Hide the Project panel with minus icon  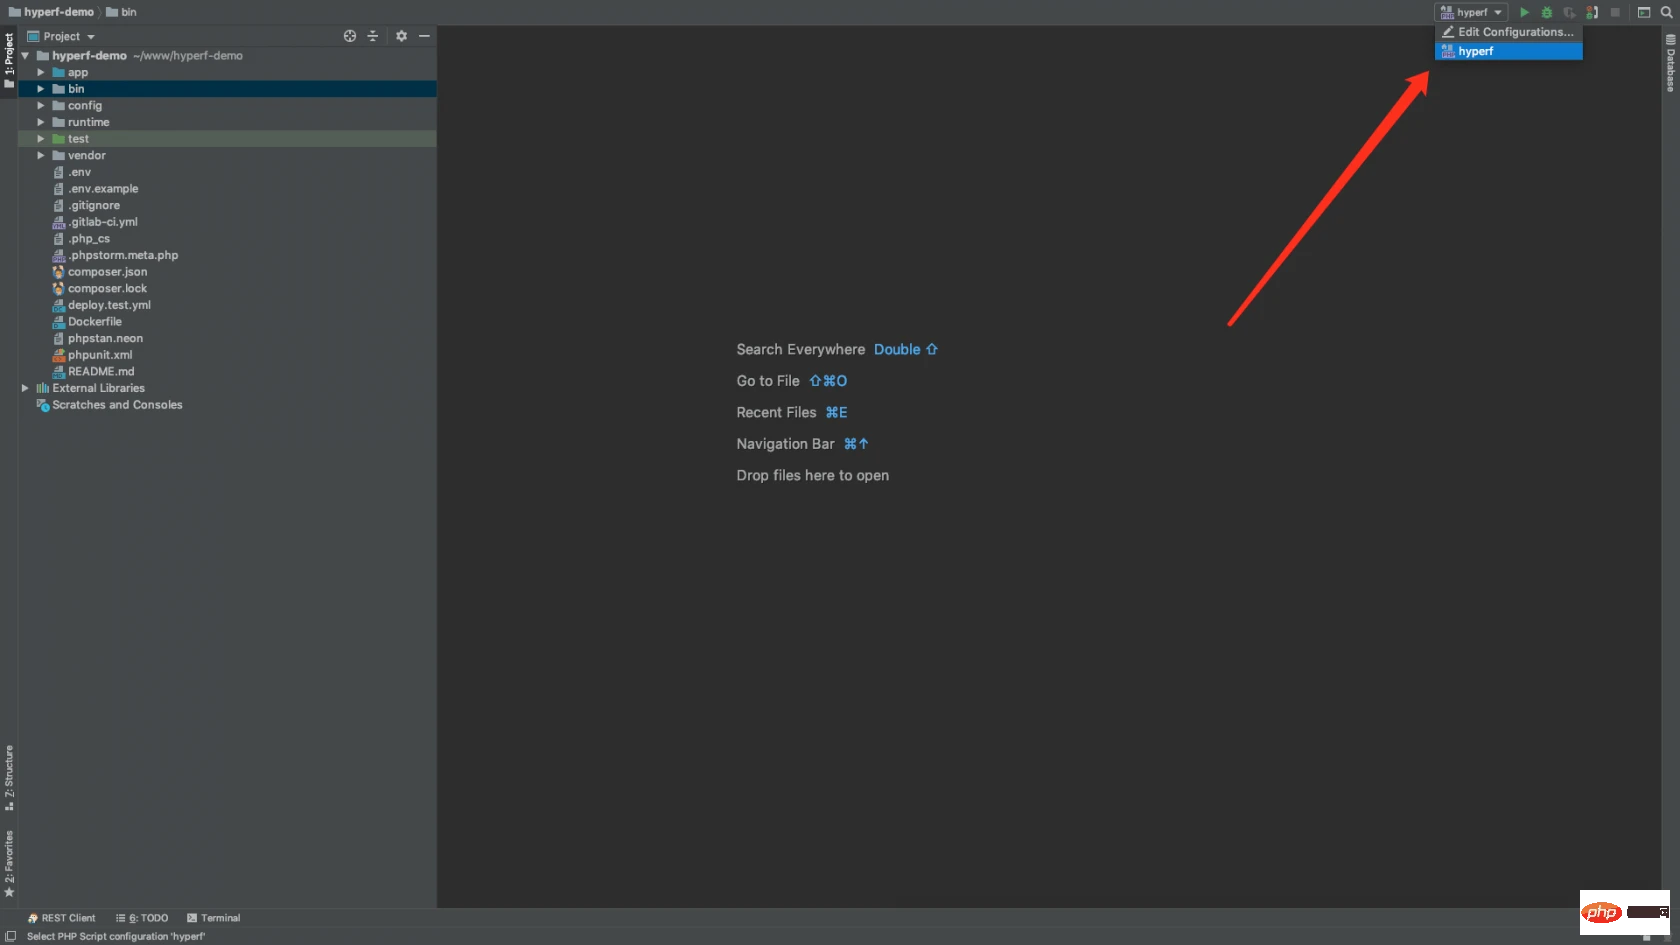tap(424, 36)
